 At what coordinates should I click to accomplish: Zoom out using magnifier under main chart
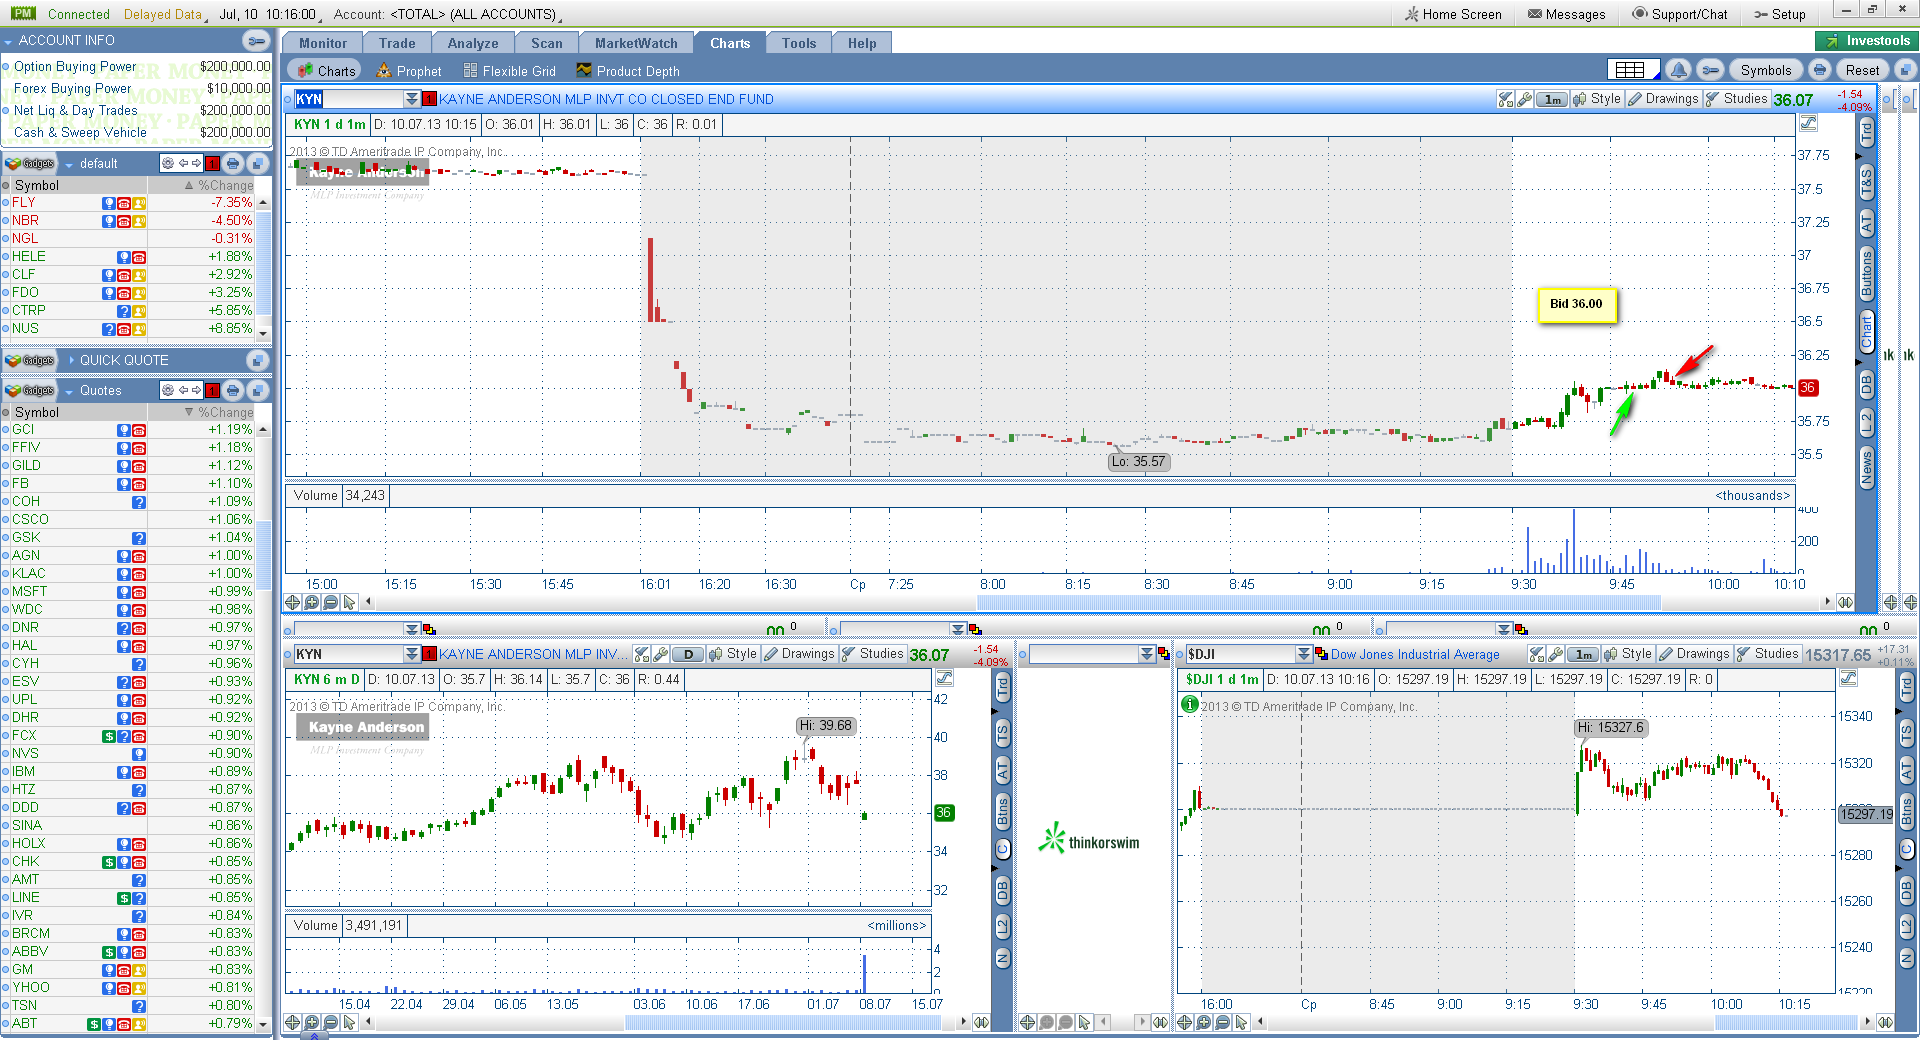tap(330, 602)
